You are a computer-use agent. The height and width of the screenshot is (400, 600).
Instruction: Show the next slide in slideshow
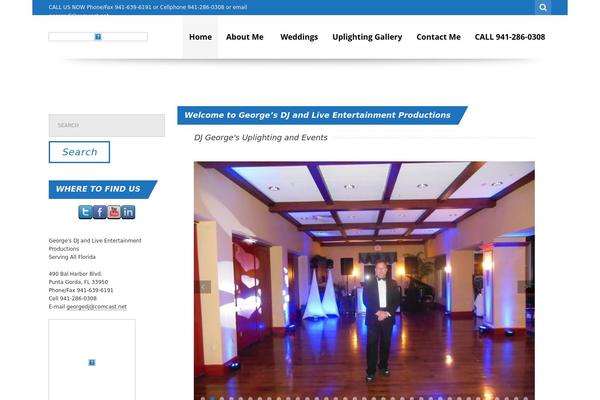524,287
